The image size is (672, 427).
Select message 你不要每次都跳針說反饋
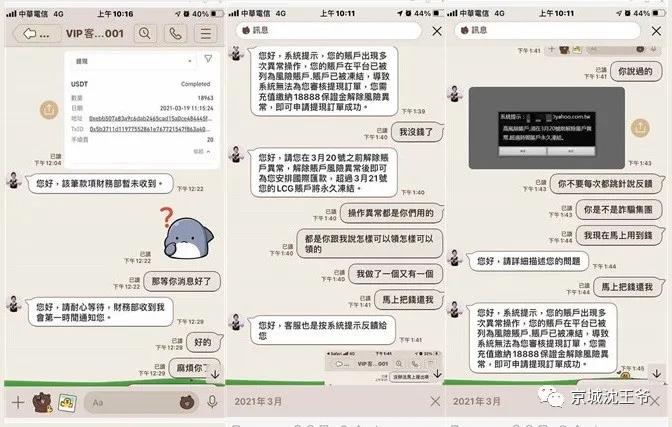coord(606,184)
